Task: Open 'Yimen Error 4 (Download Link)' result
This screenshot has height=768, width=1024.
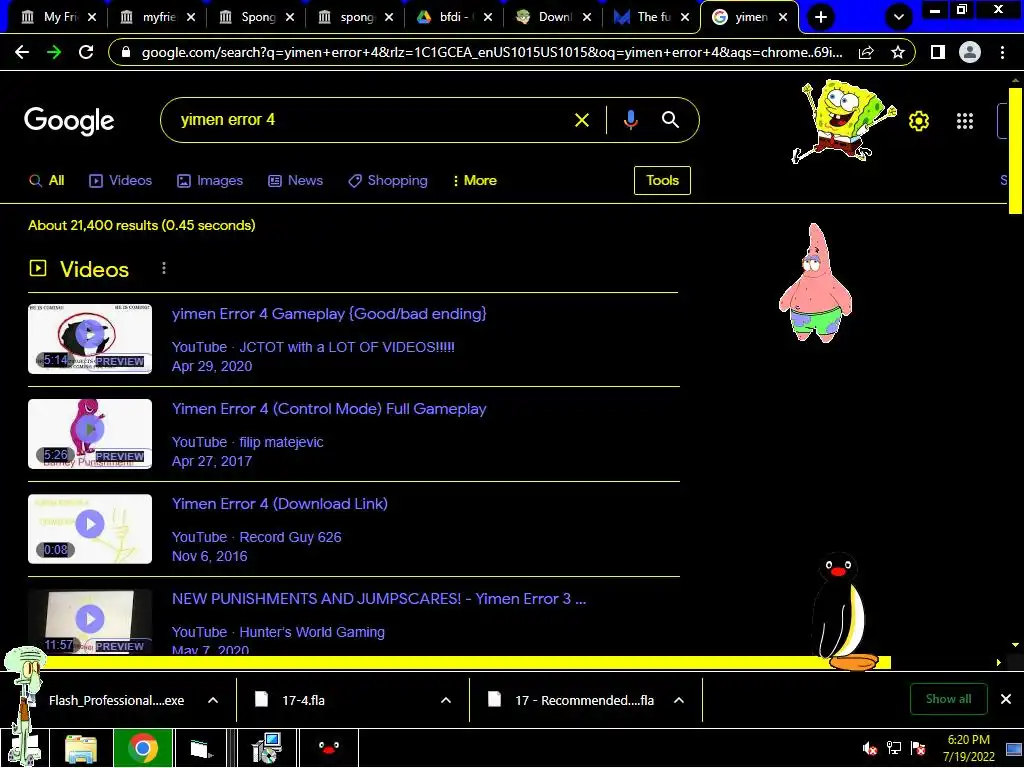Action: click(280, 504)
